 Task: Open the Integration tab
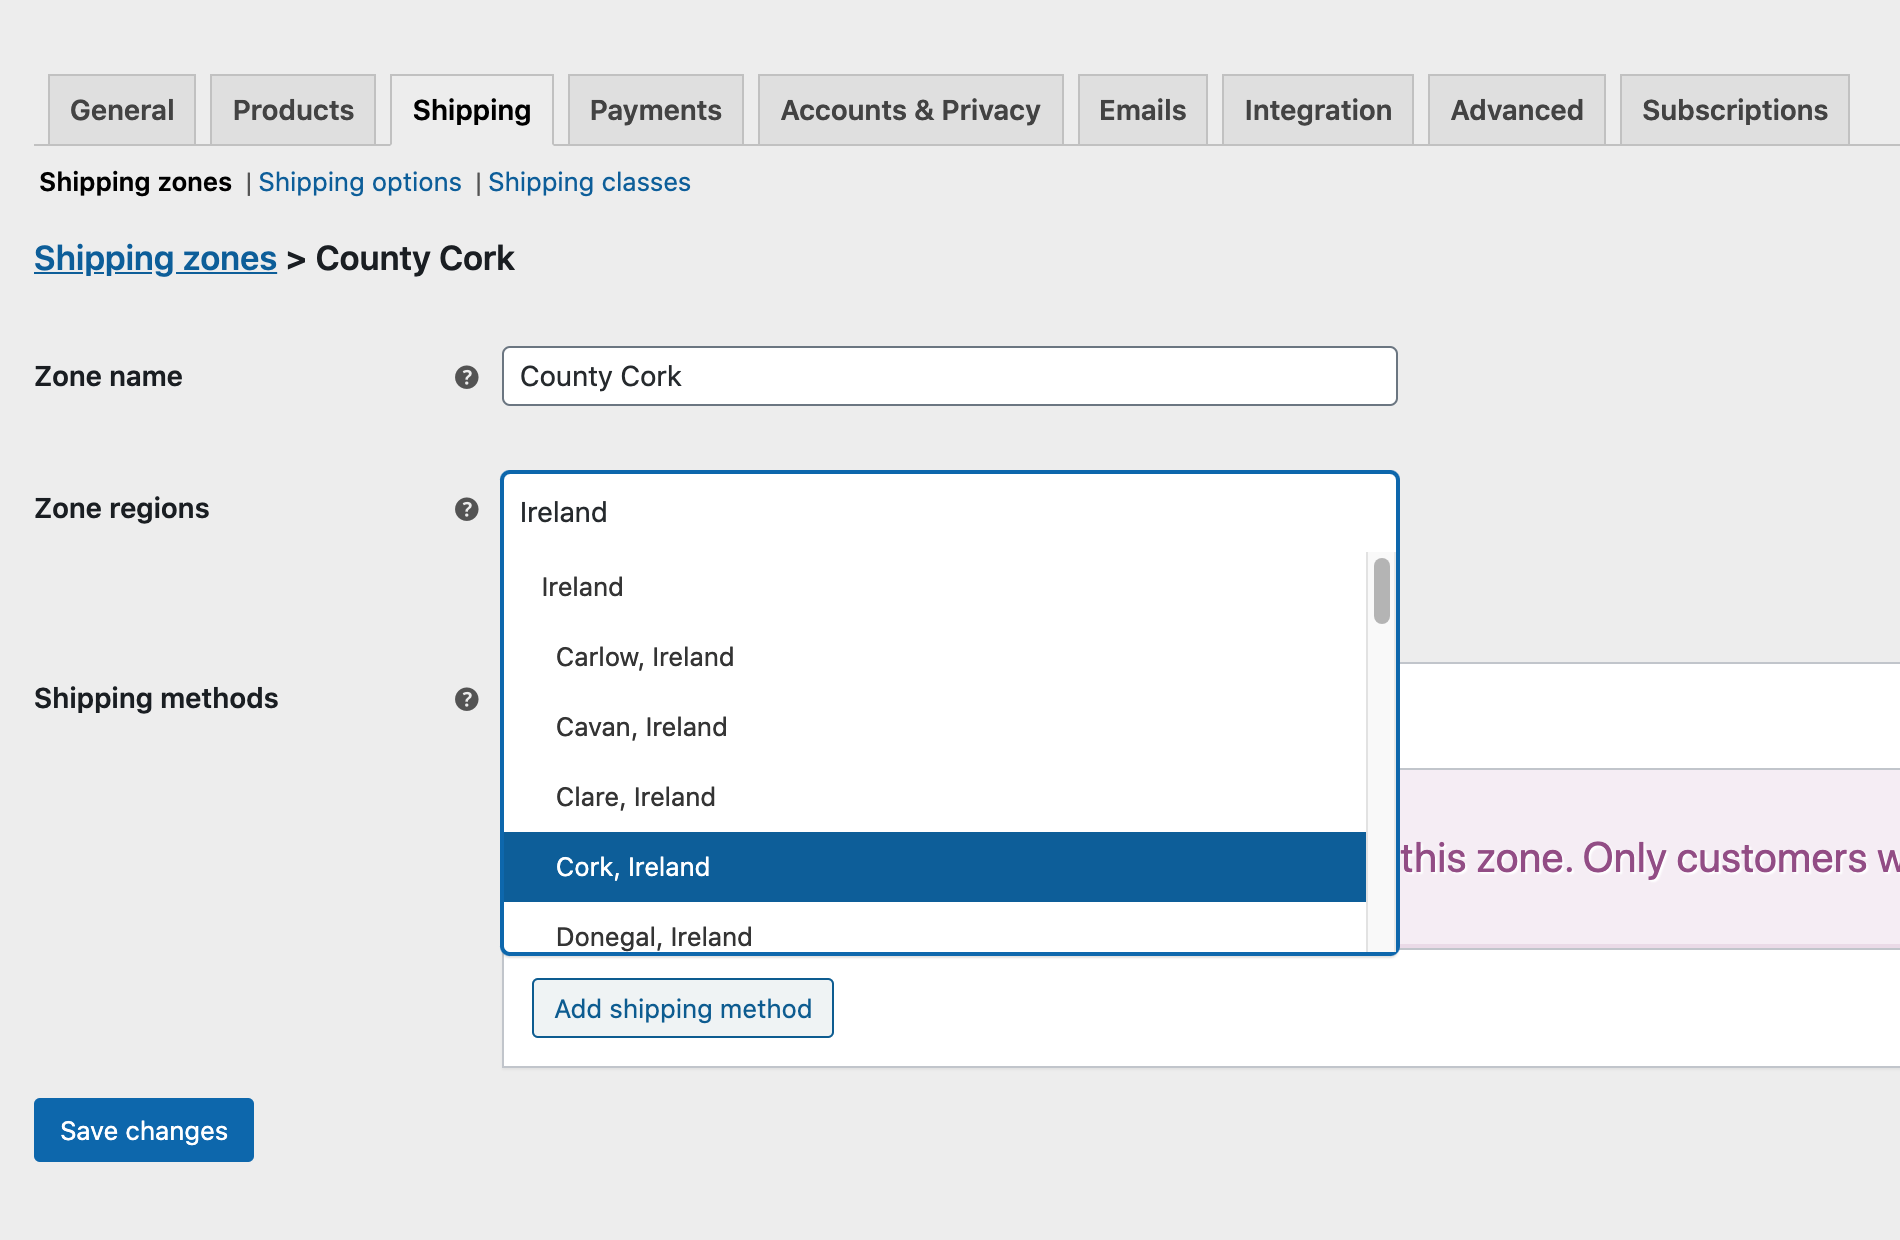click(x=1317, y=110)
